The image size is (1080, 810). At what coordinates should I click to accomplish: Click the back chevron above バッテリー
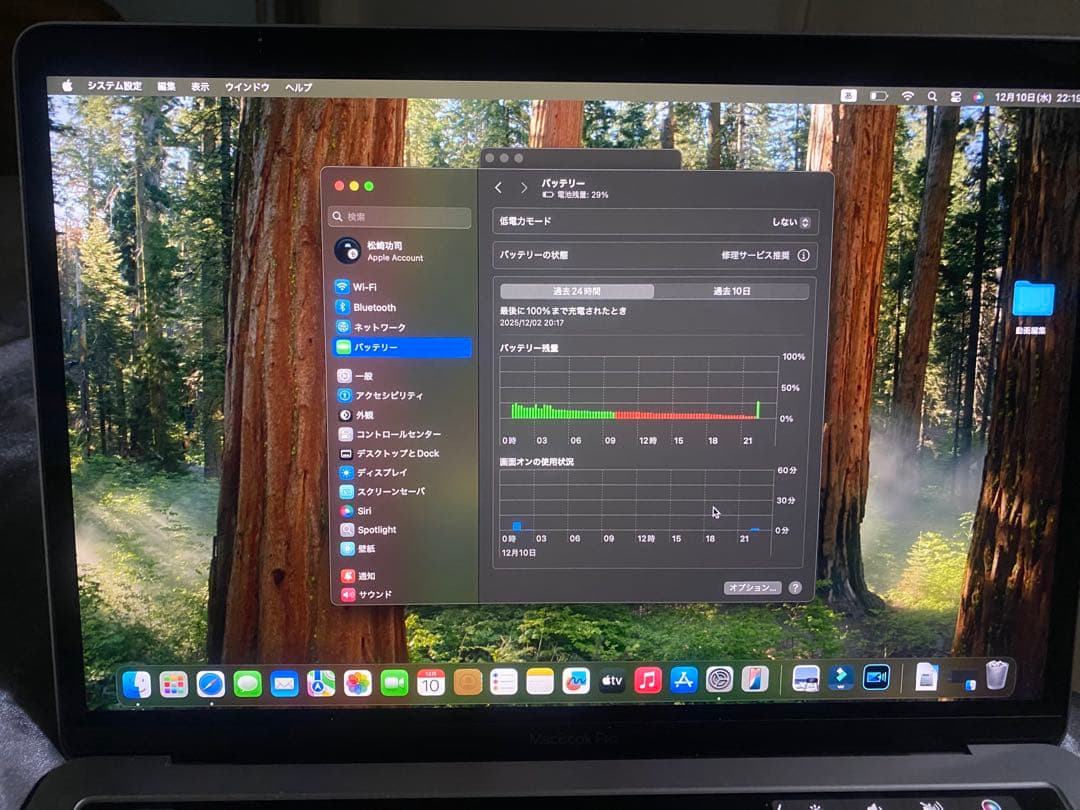tap(497, 187)
